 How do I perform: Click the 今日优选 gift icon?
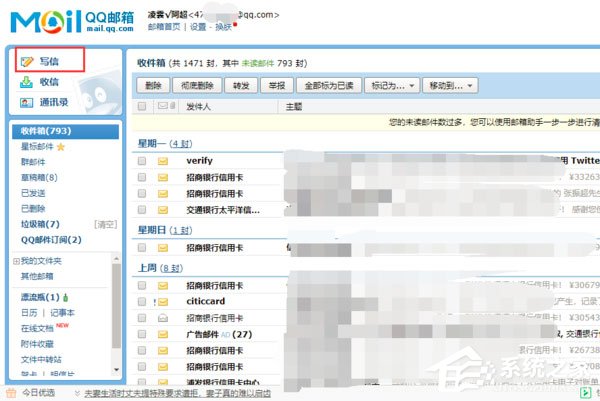[11, 393]
